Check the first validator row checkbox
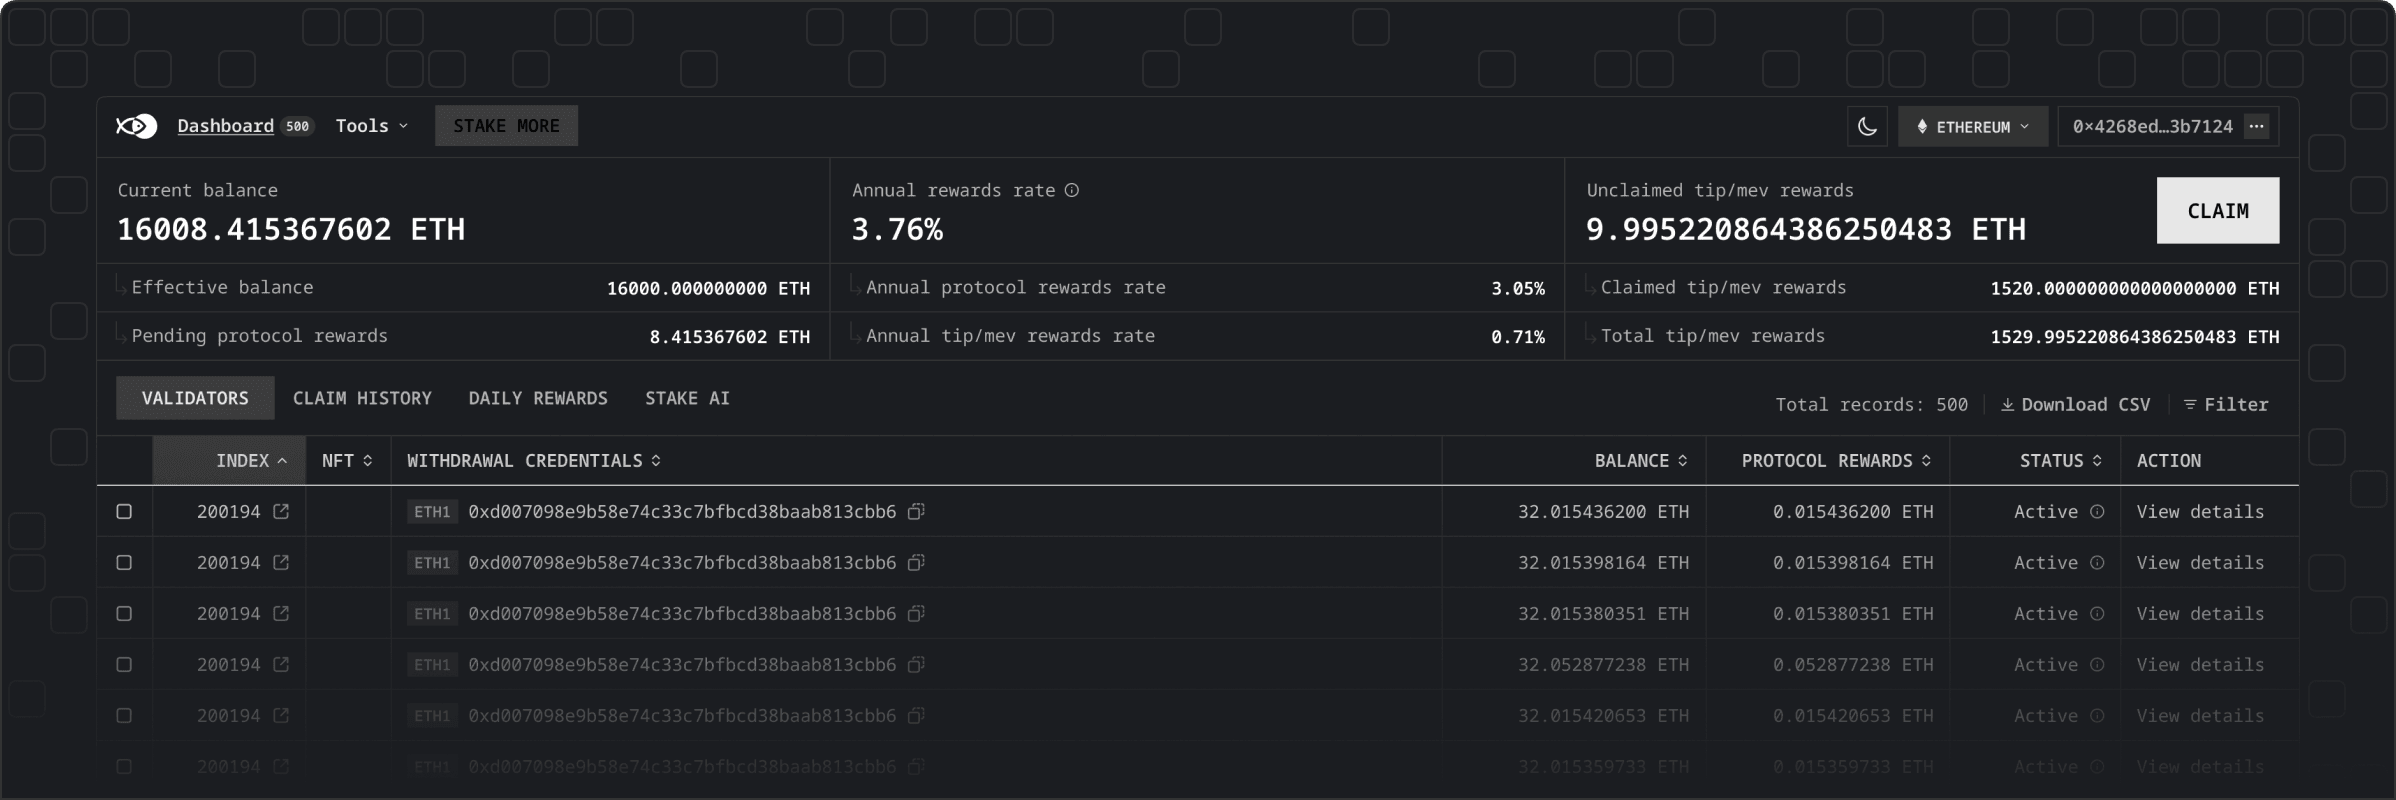Viewport: 2396px width, 800px height. tap(124, 512)
